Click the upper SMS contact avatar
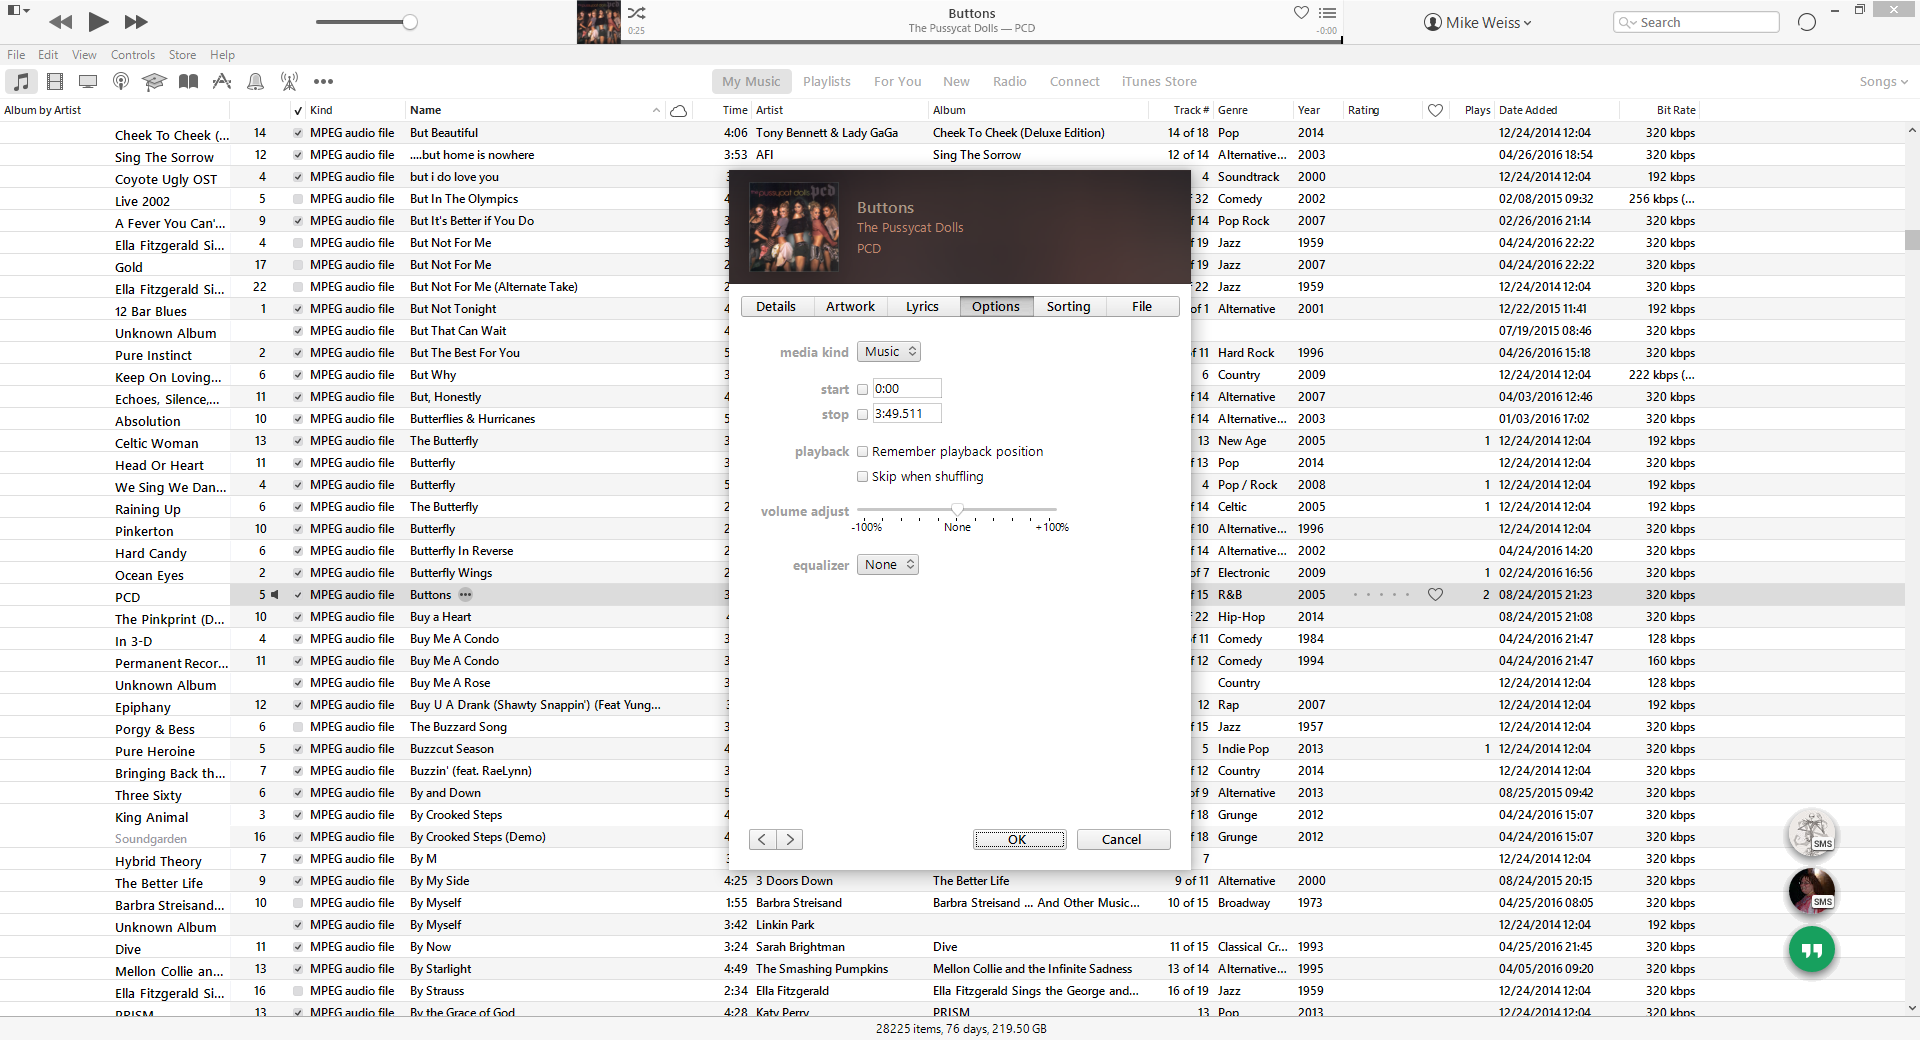The width and height of the screenshot is (1920, 1040). pyautogui.click(x=1812, y=833)
